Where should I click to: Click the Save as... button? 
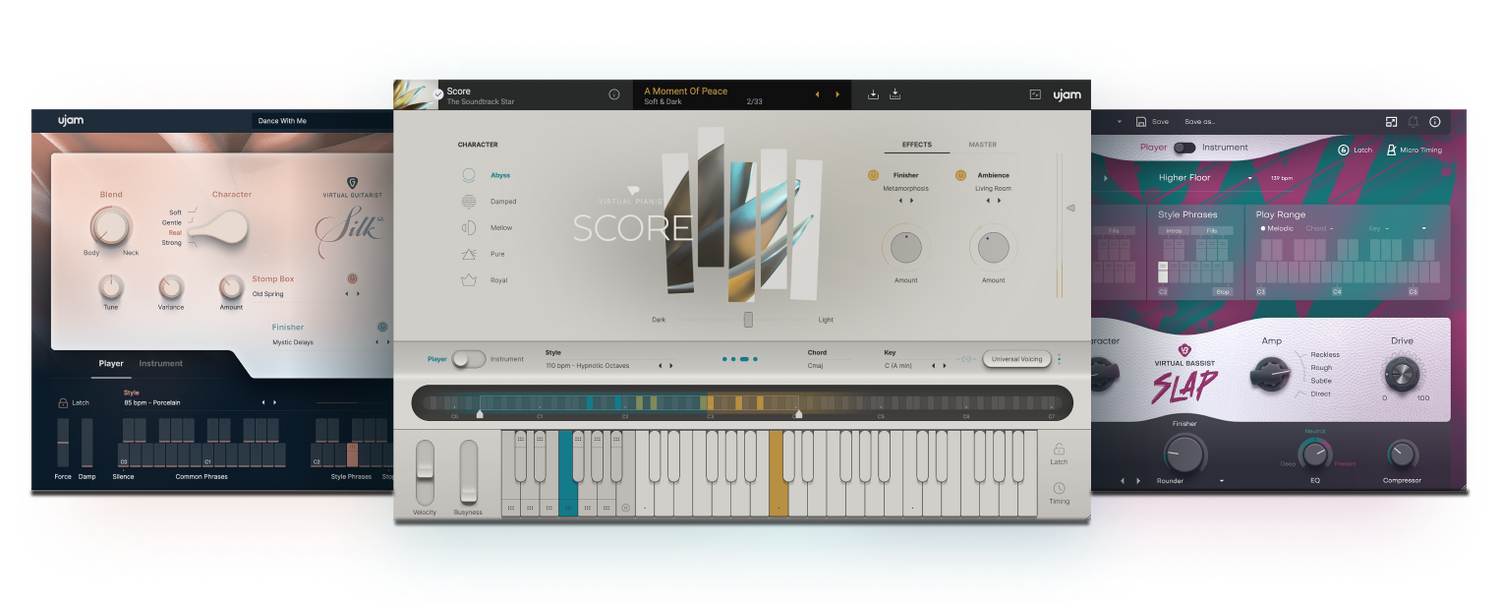click(x=1200, y=122)
